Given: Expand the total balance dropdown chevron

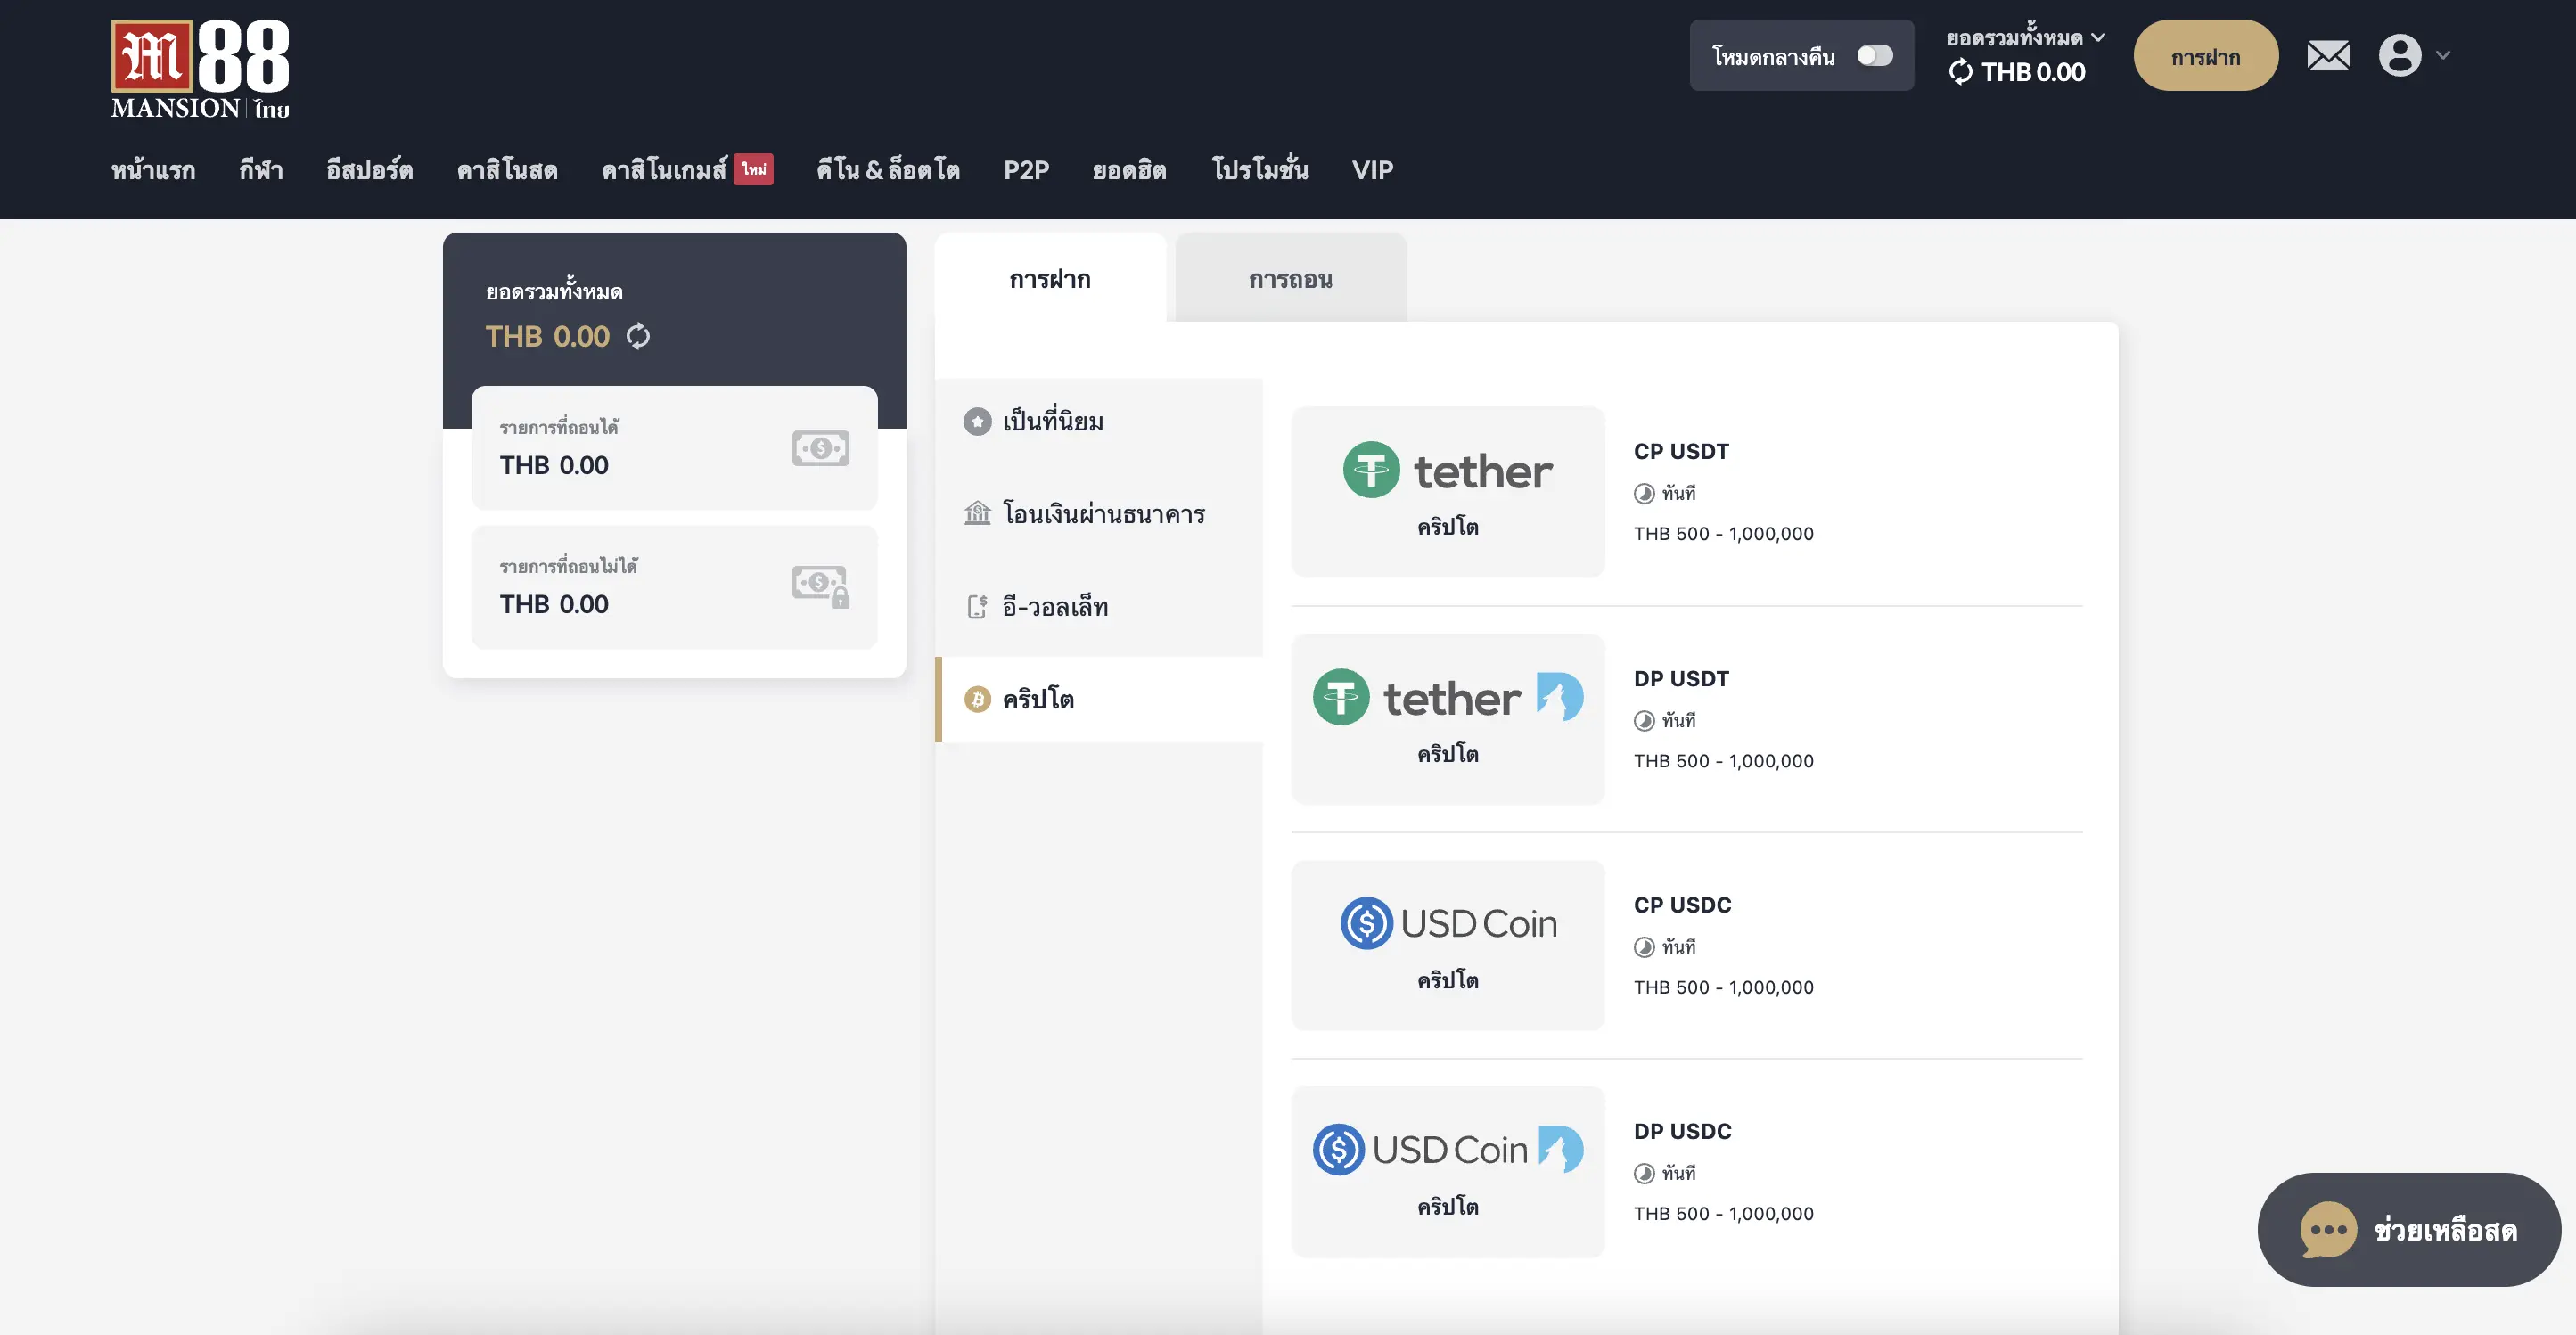Looking at the screenshot, I should (2098, 38).
